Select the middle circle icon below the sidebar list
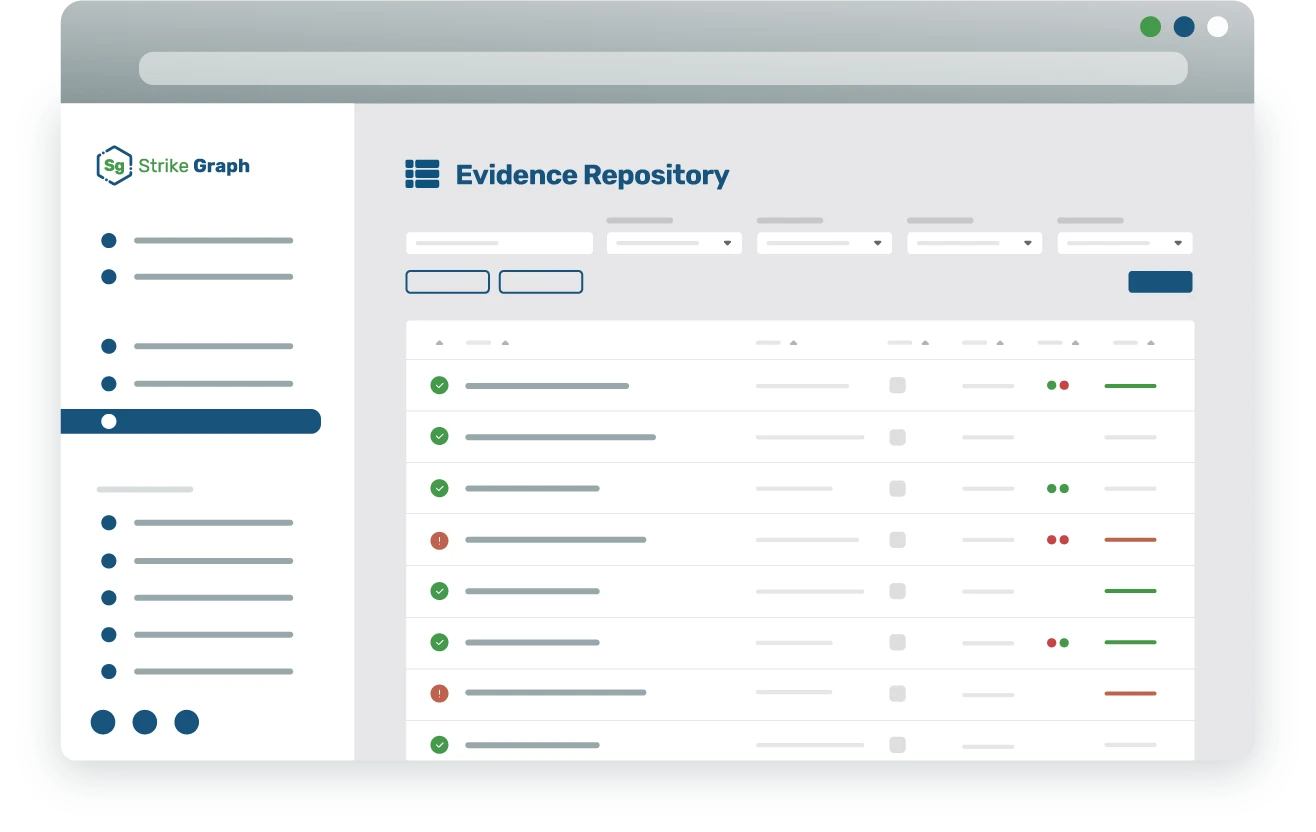The height and width of the screenshot is (832, 1316). click(x=144, y=722)
